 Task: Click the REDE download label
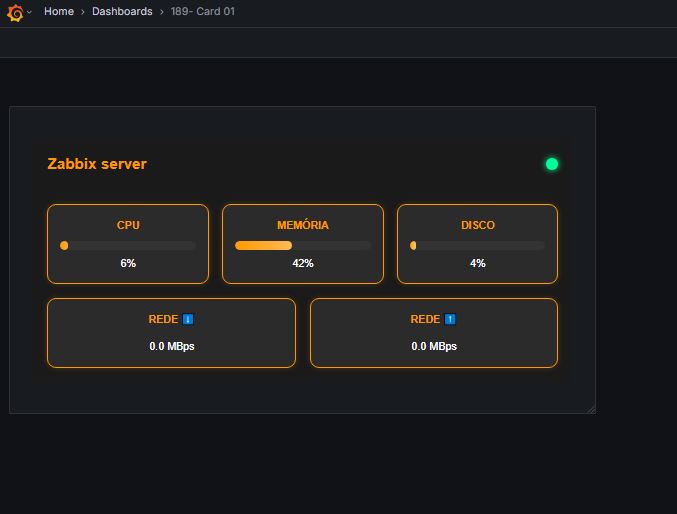click(163, 319)
